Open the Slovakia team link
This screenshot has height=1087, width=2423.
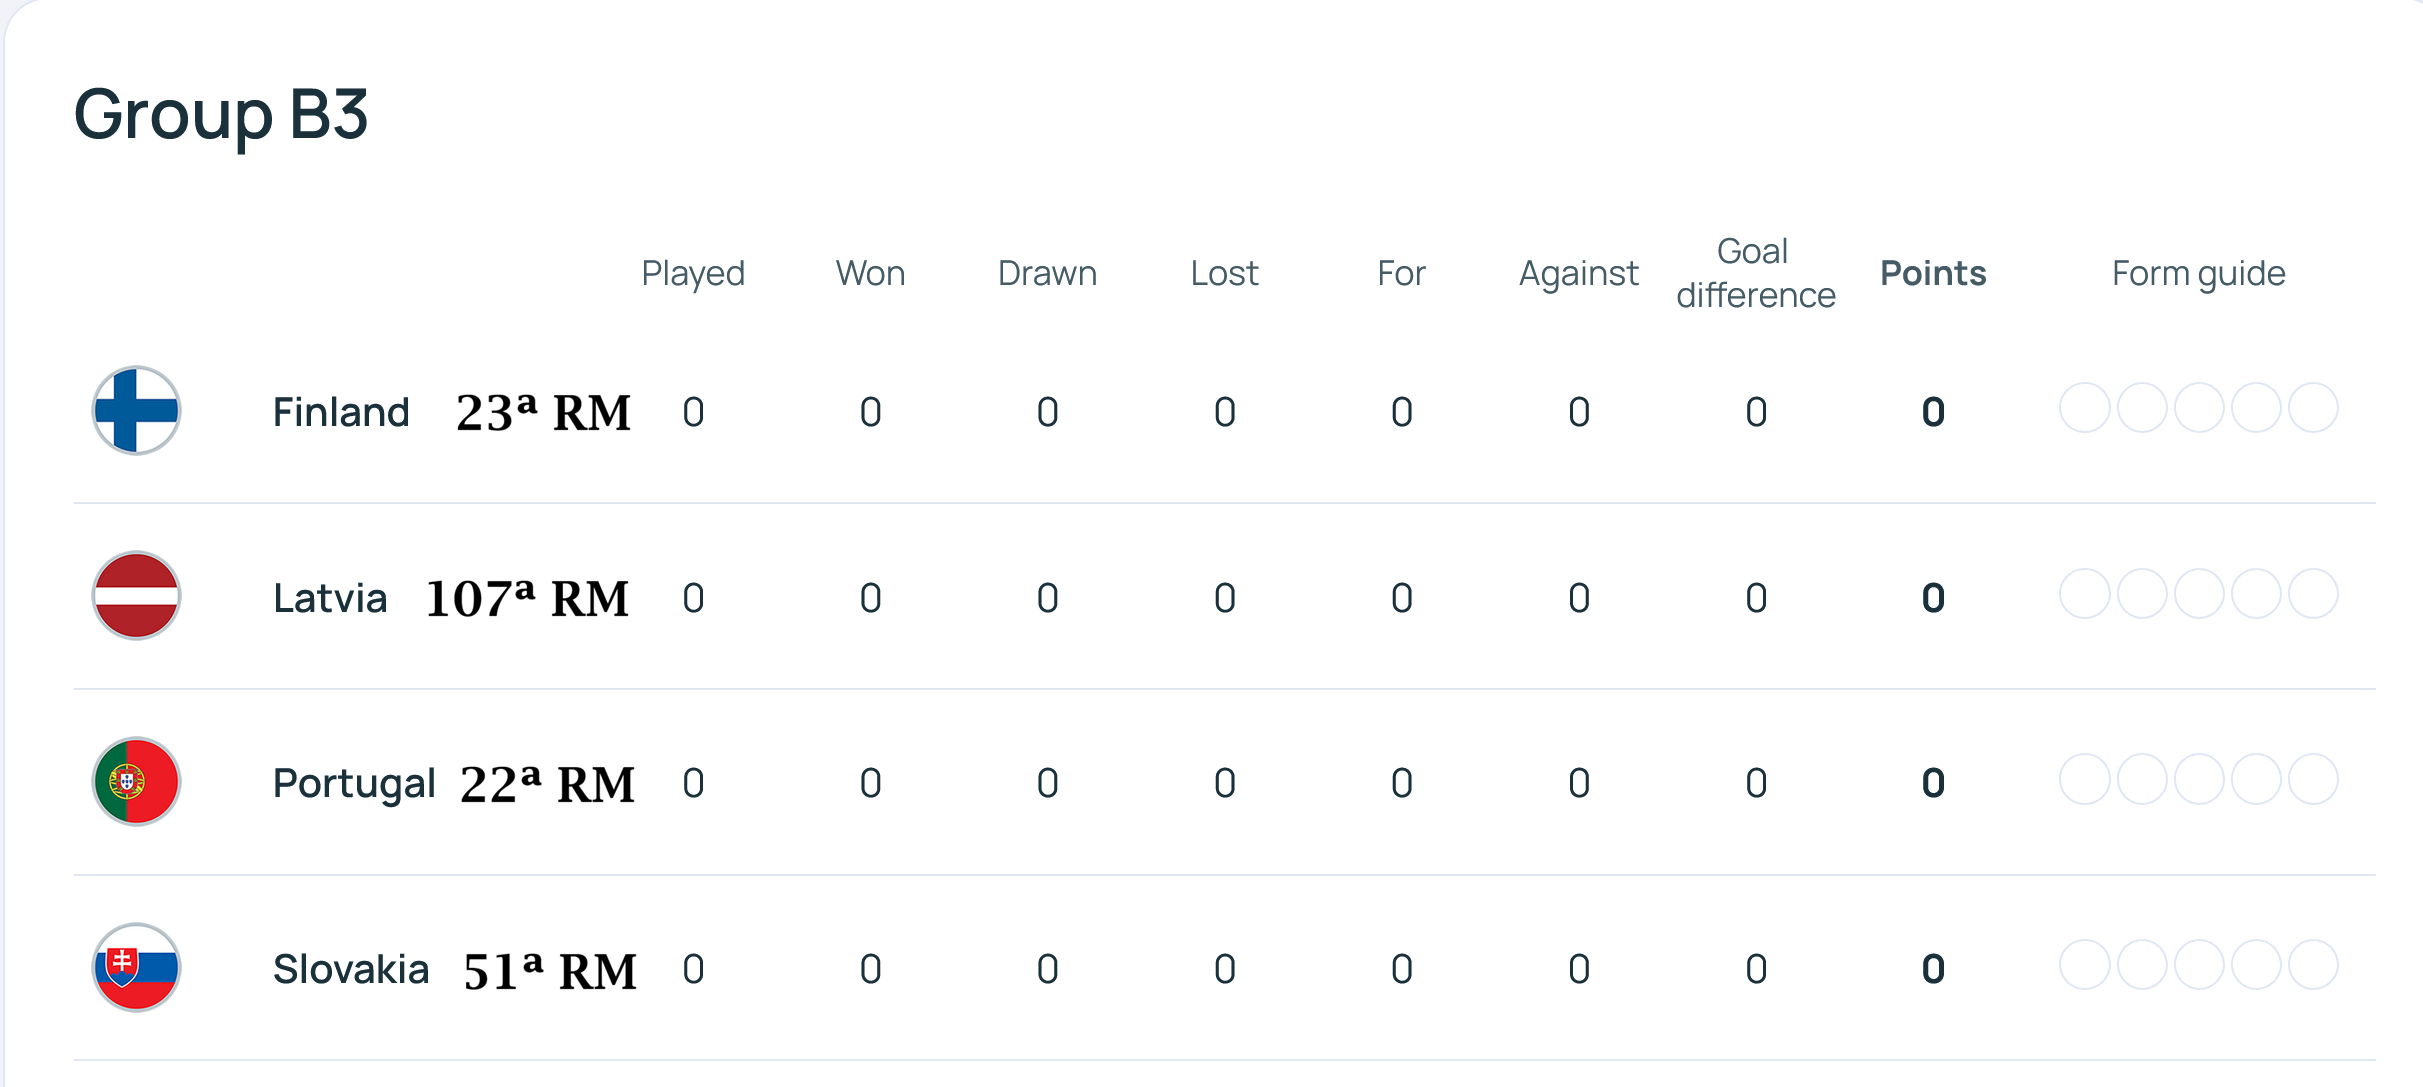coord(351,969)
